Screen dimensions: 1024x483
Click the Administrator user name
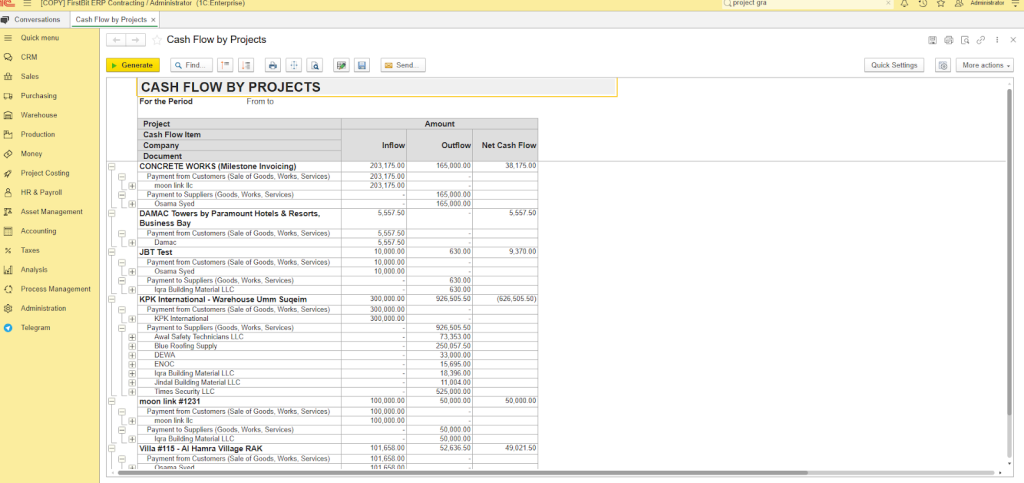pyautogui.click(x=987, y=3)
